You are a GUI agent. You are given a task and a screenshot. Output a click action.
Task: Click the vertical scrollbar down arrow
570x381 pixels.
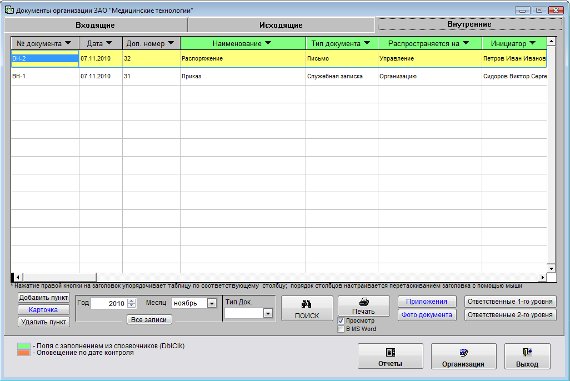tap(551, 269)
